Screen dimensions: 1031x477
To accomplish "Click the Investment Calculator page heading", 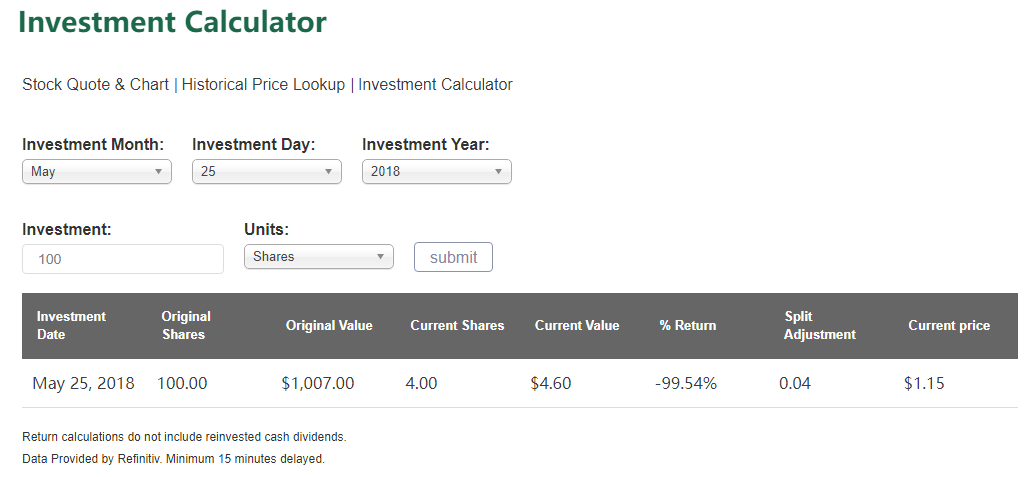I will point(172,22).
